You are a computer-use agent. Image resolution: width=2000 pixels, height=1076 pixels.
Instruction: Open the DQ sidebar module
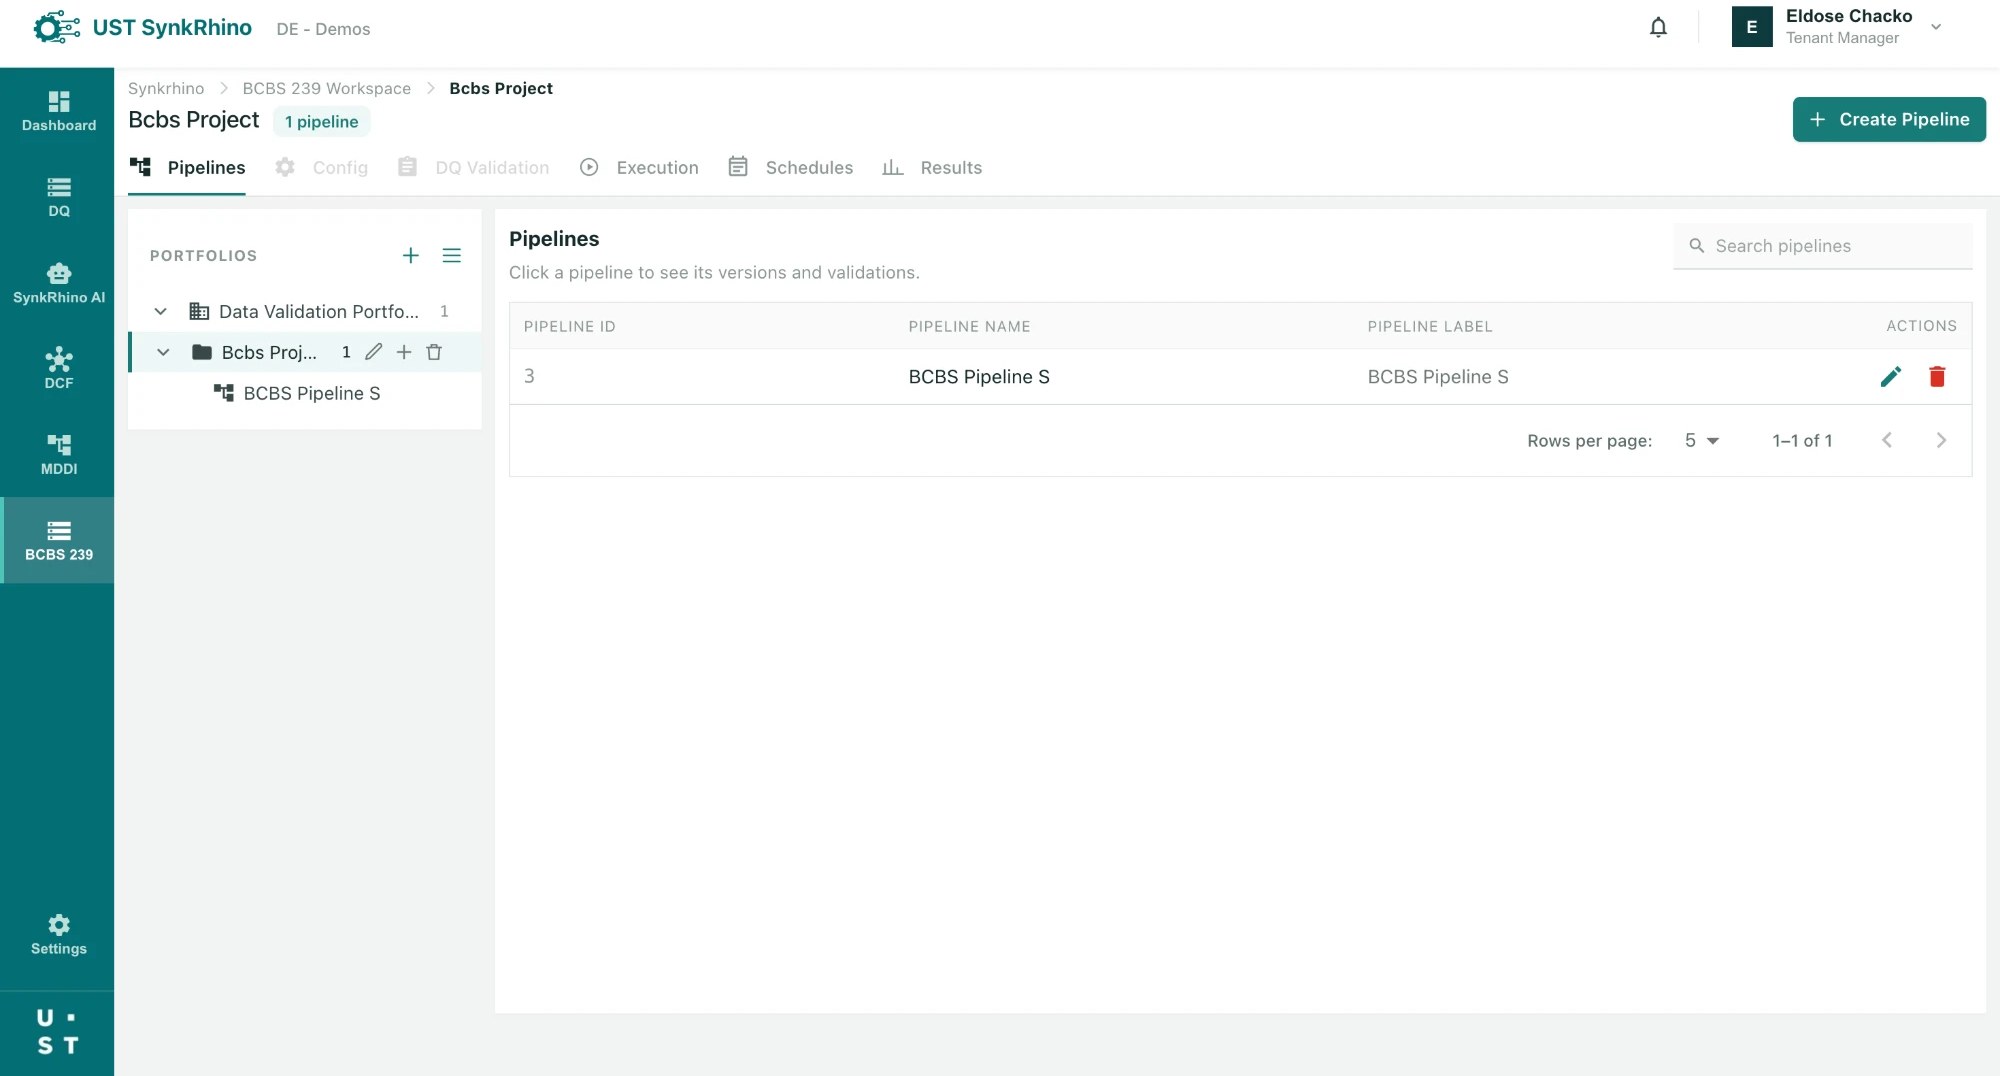(x=58, y=197)
